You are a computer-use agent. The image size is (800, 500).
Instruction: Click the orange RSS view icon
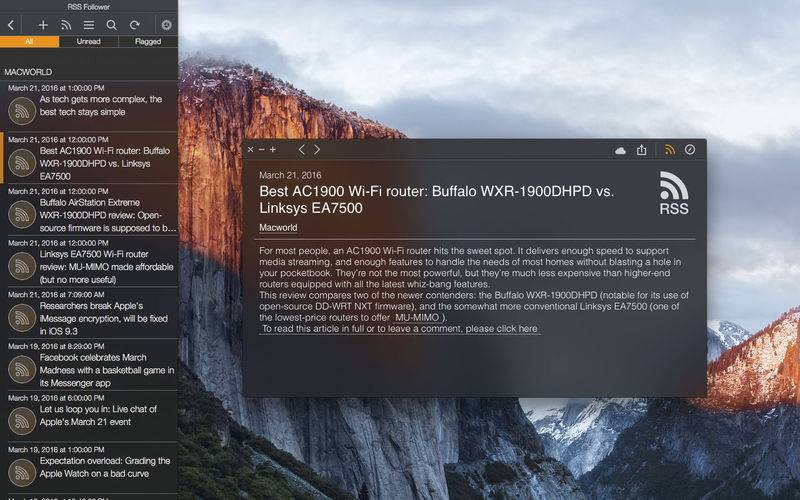[x=669, y=149]
